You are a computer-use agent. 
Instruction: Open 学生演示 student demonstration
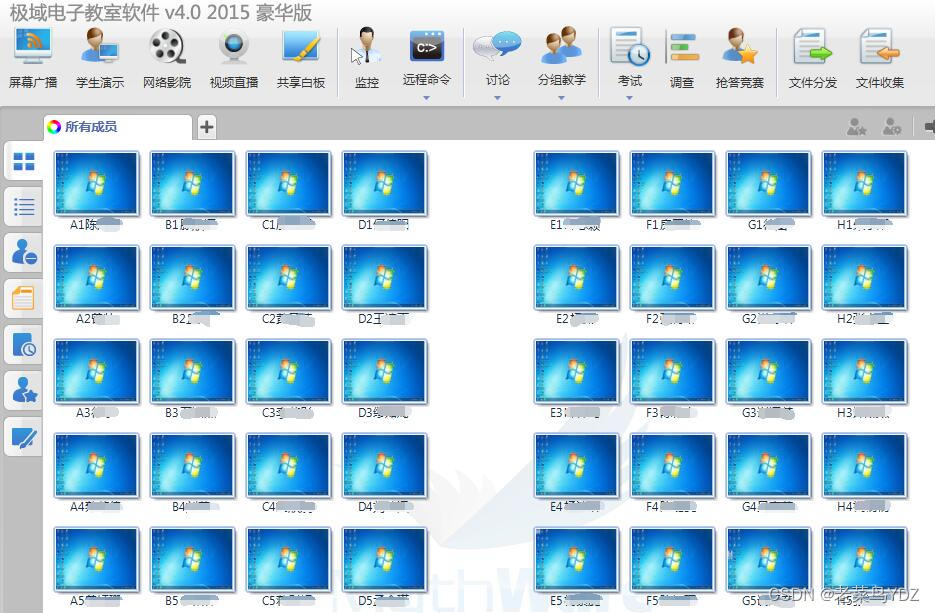click(100, 58)
